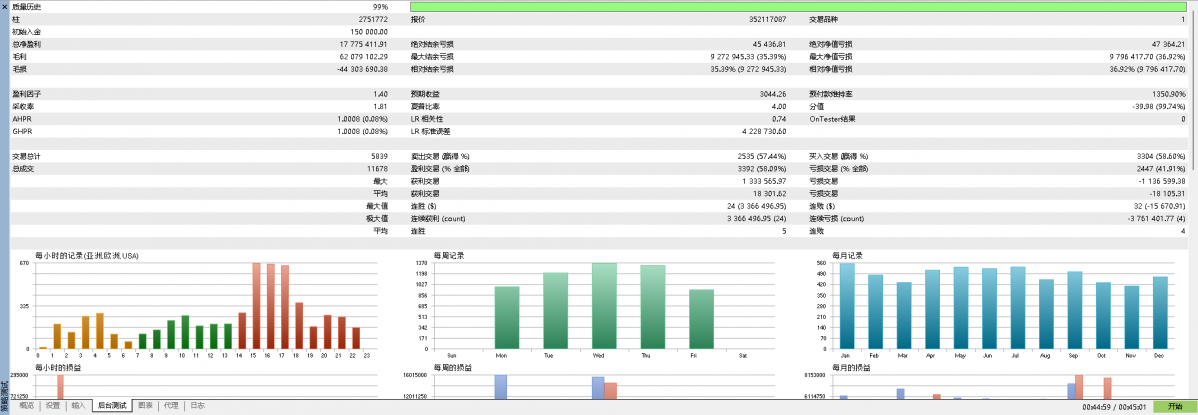Click largest profit trade 1 333 565.97
1198x415 pixels.
click(765, 181)
